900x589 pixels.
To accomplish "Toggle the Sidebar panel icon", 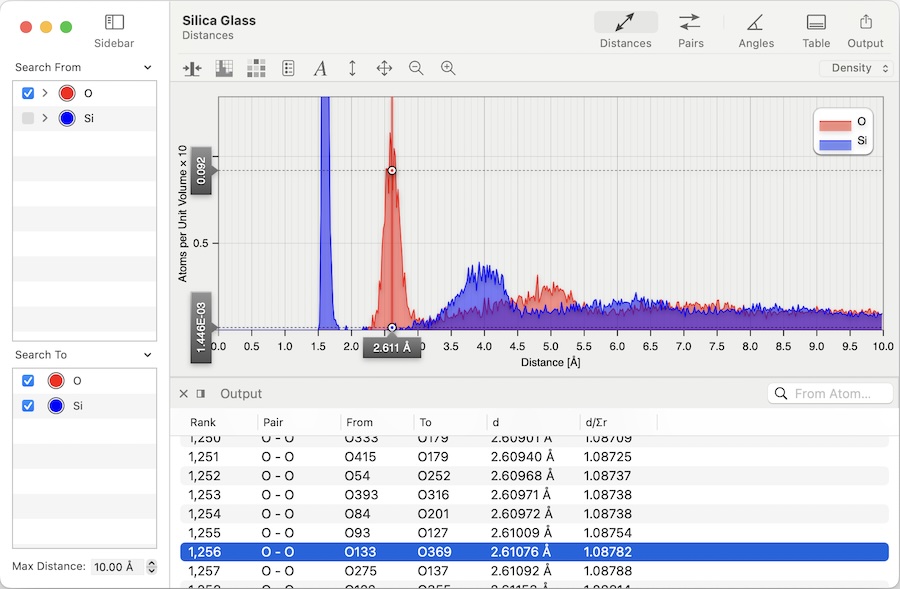I will pos(114,22).
